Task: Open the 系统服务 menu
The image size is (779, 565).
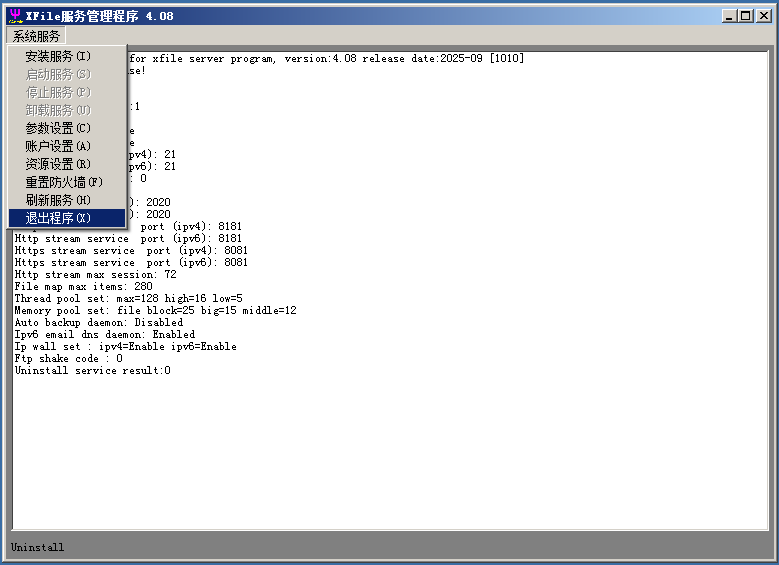Action: (37, 36)
